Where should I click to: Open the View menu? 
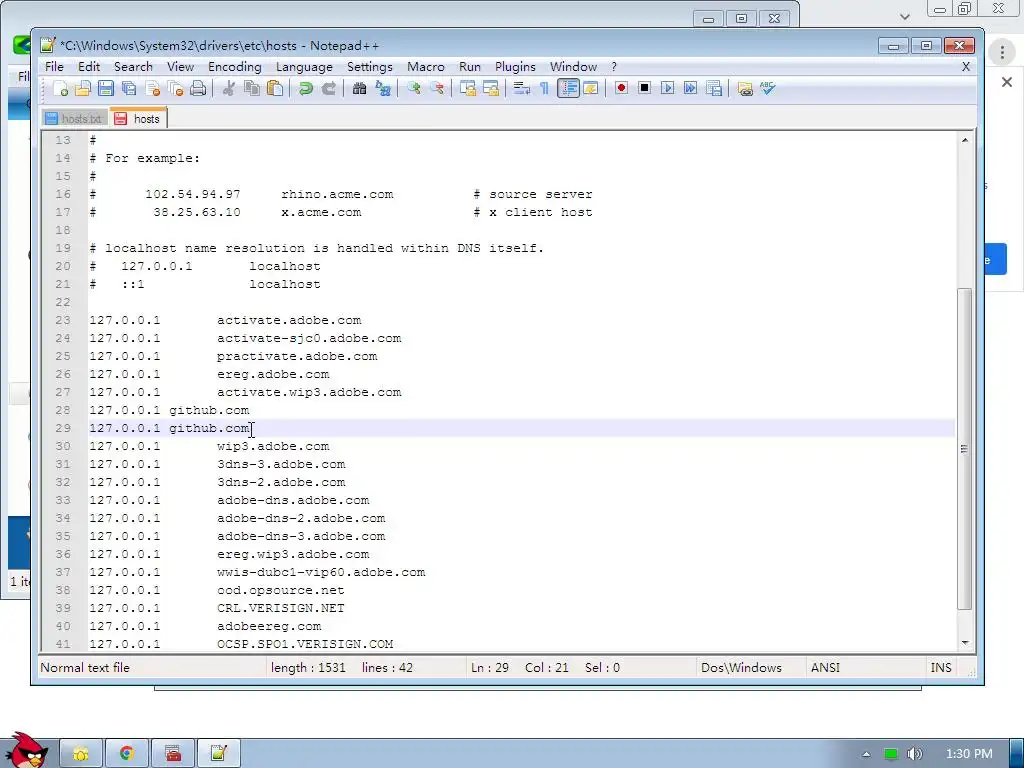pyautogui.click(x=180, y=67)
